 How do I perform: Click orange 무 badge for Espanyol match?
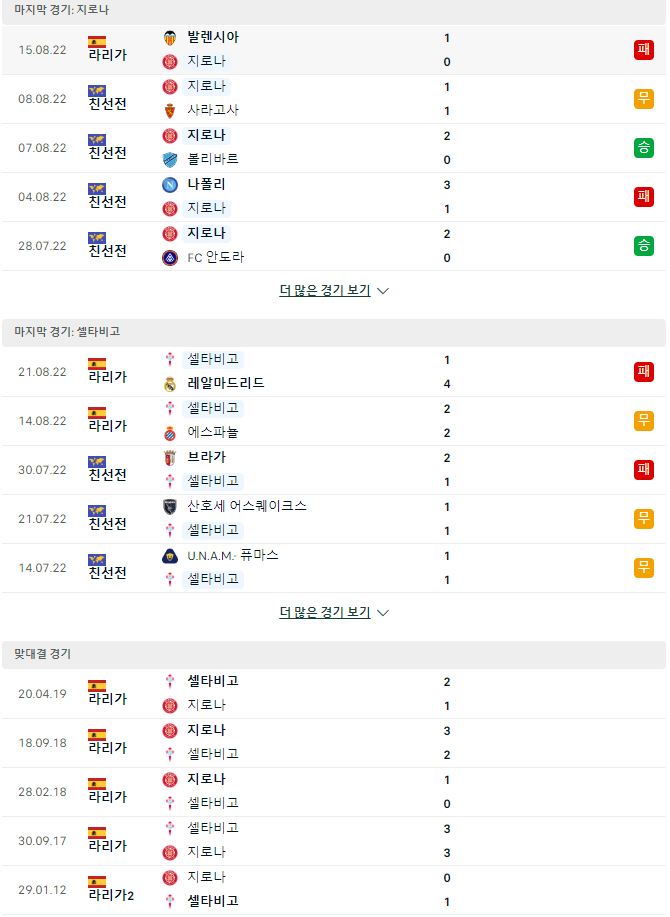pyautogui.click(x=644, y=420)
